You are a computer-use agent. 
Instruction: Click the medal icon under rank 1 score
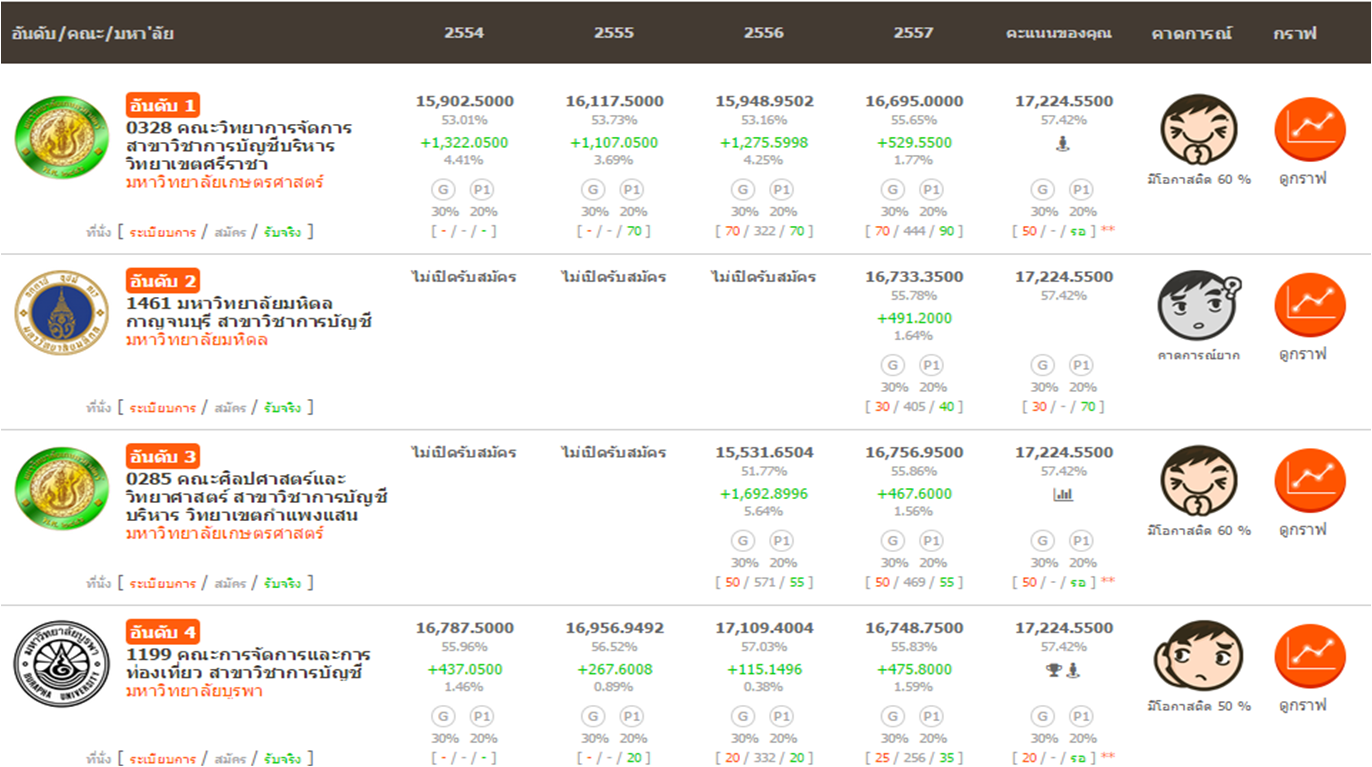click(x=1063, y=143)
